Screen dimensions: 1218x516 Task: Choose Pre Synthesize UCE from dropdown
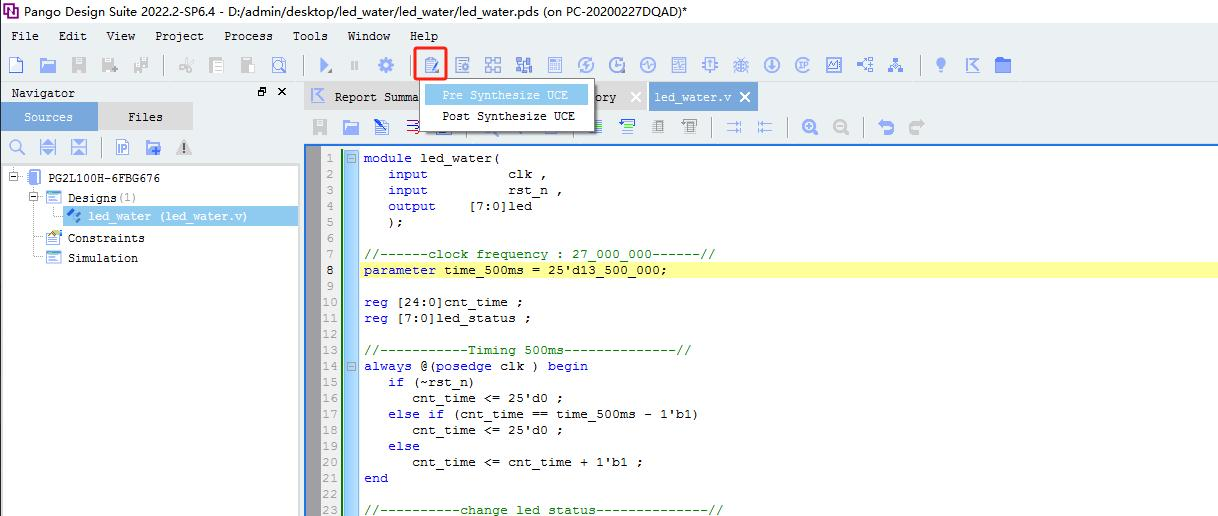click(x=505, y=95)
